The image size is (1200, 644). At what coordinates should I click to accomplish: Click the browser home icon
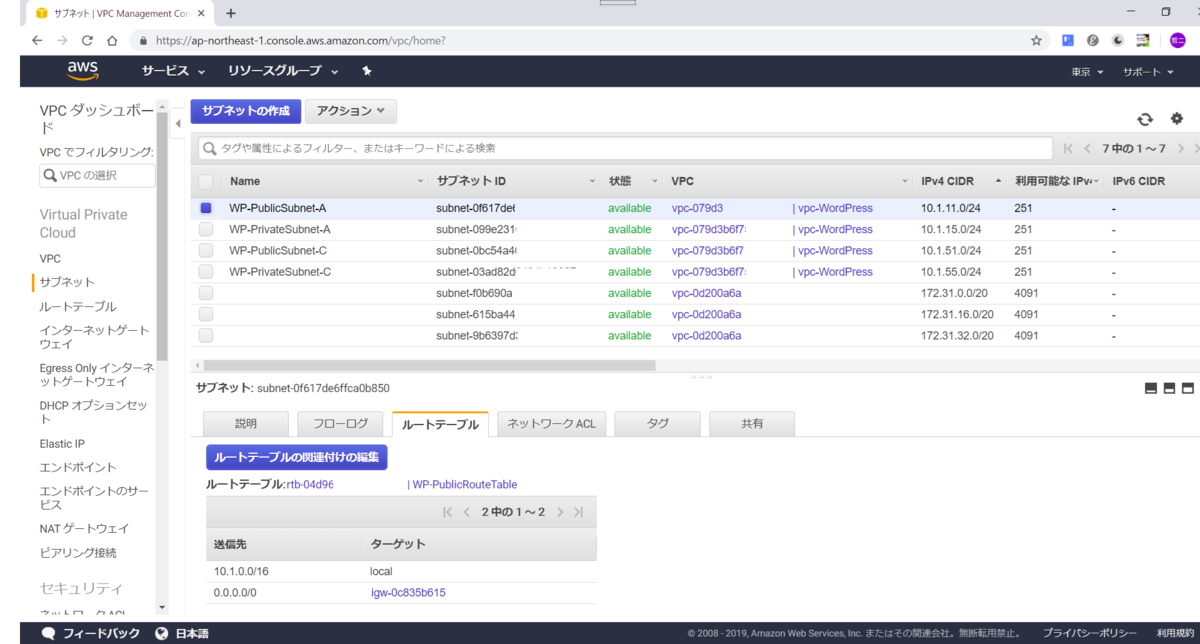(x=112, y=41)
